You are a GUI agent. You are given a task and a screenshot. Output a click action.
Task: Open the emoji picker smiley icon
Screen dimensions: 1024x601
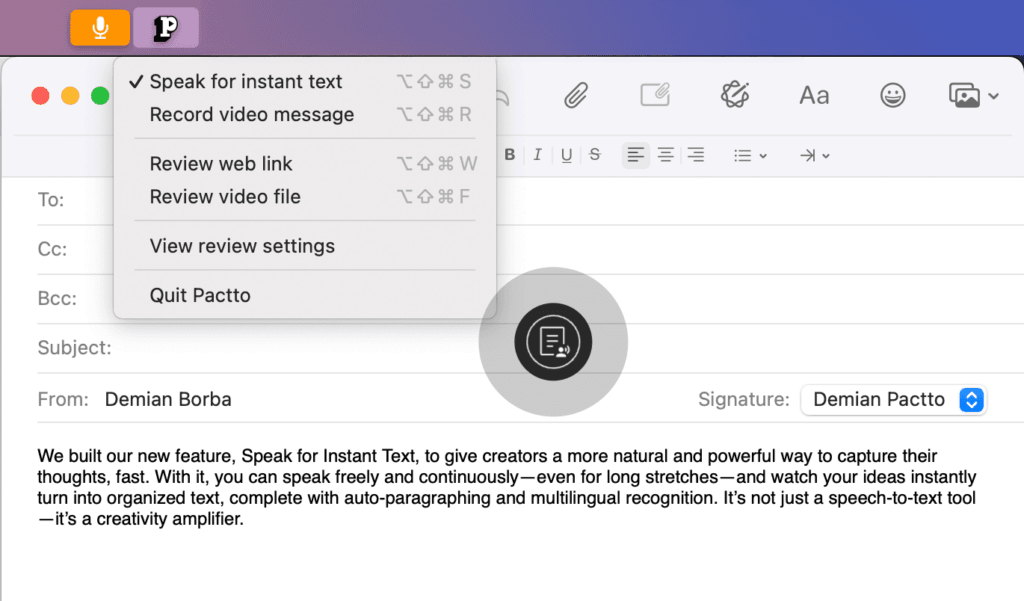[893, 95]
